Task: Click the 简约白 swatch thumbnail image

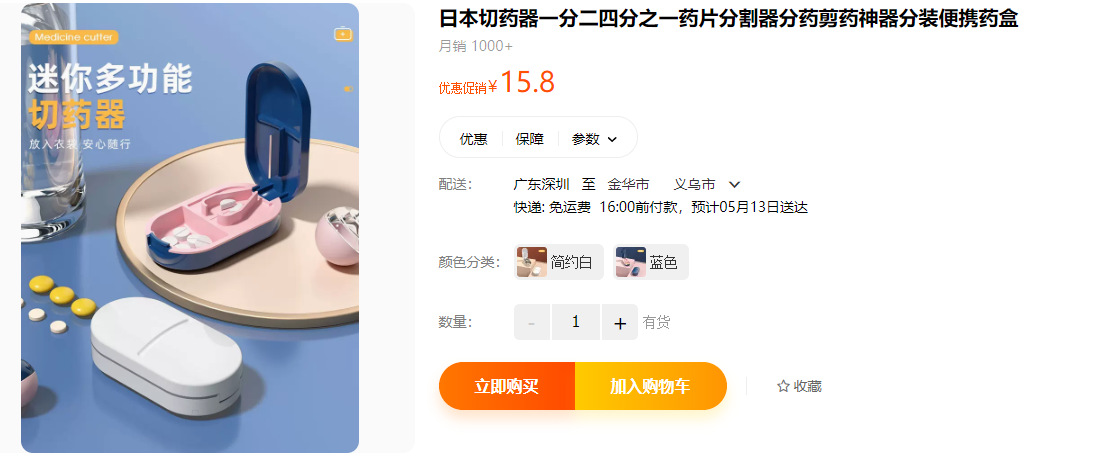Action: pyautogui.click(x=532, y=262)
